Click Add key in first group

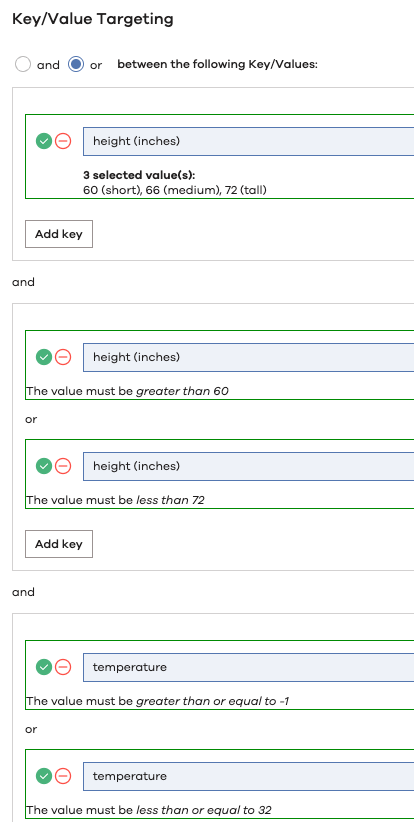click(x=59, y=234)
